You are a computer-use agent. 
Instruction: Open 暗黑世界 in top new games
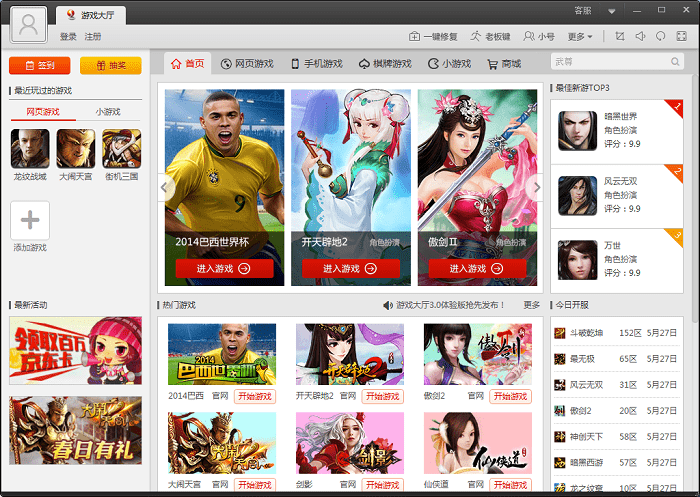coord(617,131)
